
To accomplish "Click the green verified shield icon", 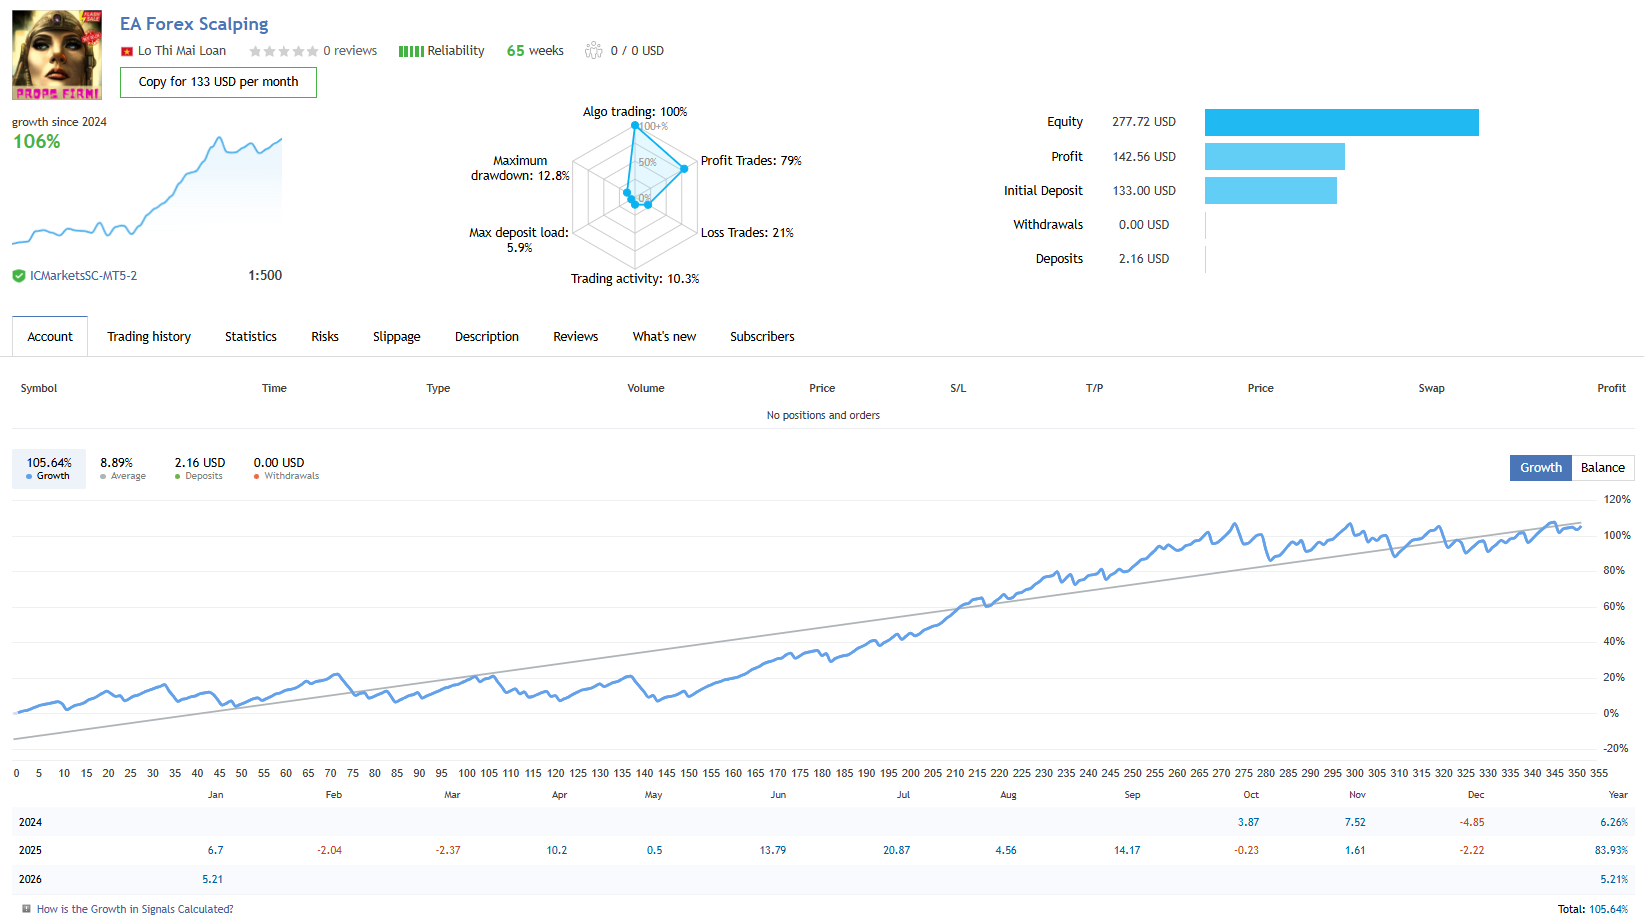I will click(19, 276).
